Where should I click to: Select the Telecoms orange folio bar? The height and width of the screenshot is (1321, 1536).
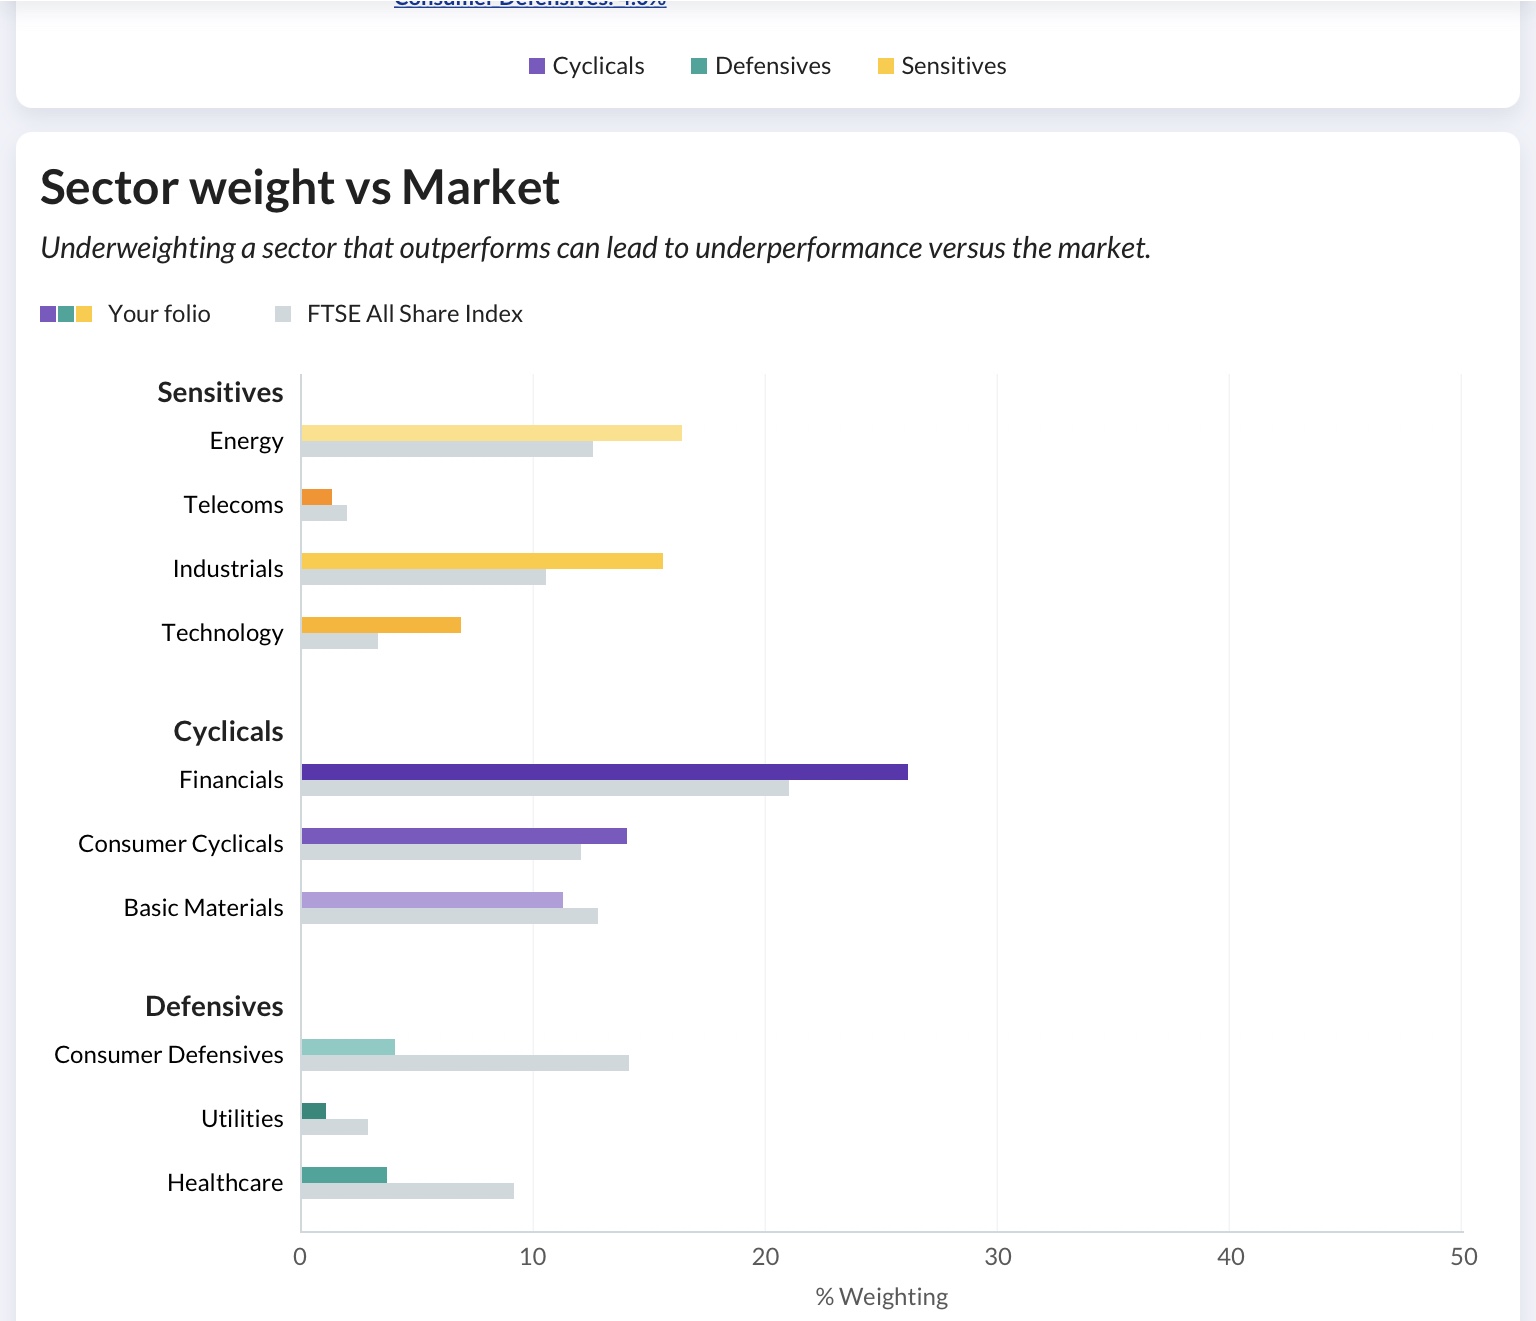click(316, 497)
